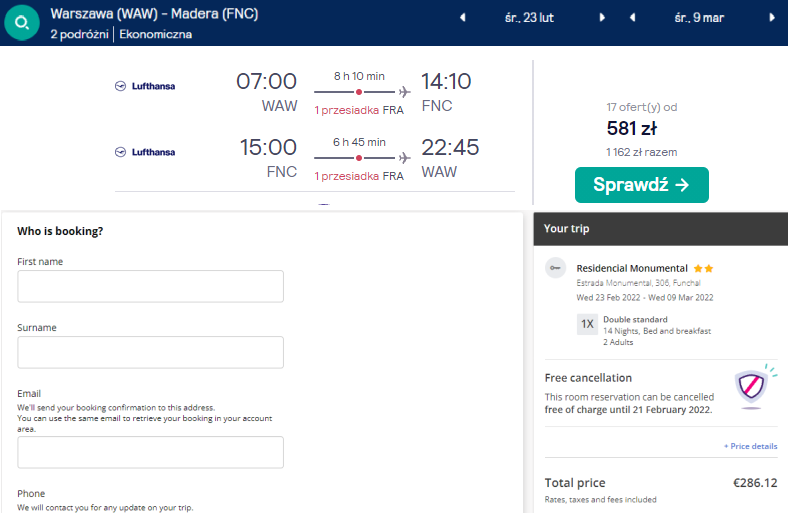The height and width of the screenshot is (519, 788).
Task: Click the First name input field
Action: click(150, 286)
